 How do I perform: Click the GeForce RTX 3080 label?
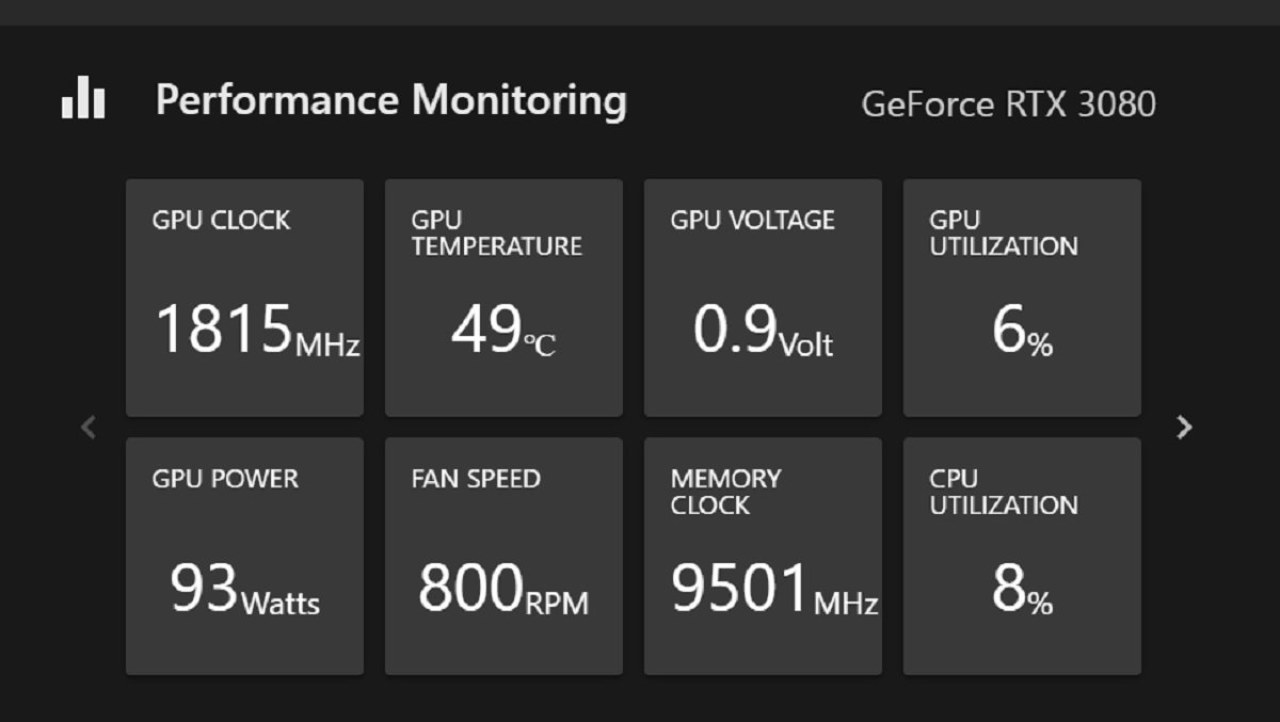[1009, 104]
